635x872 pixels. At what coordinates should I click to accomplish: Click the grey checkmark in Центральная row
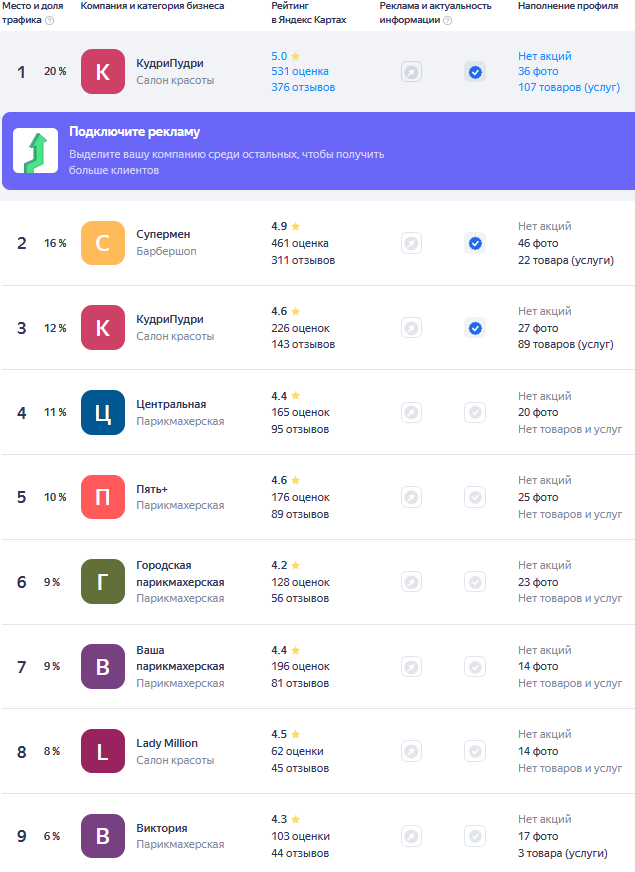click(475, 412)
